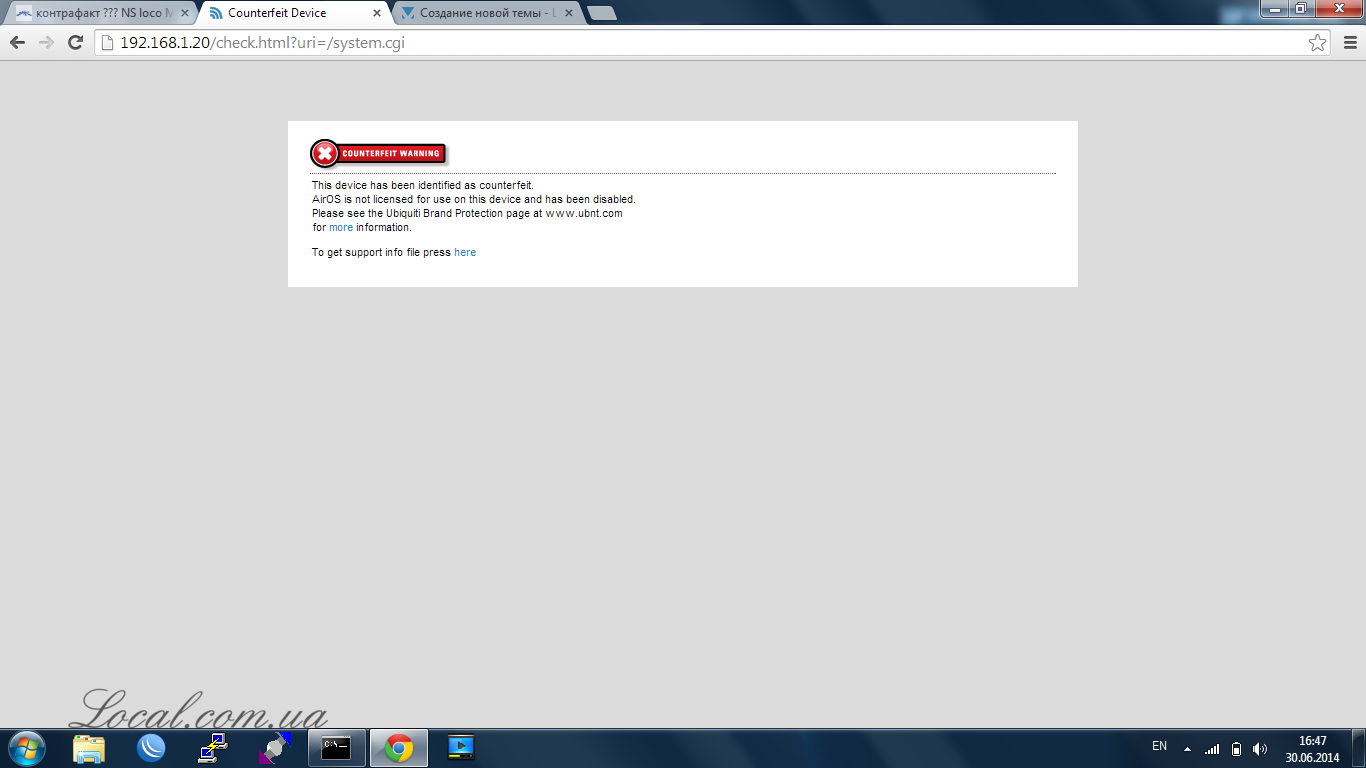
Task: Click the battery power tray icon
Action: [x=1236, y=748]
